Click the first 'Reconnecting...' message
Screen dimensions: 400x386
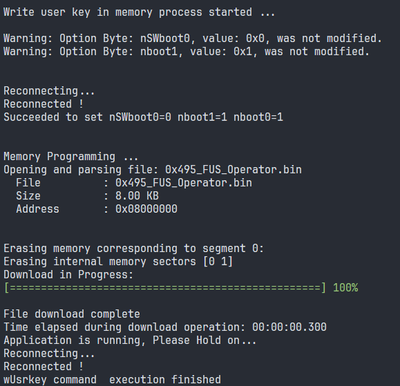click(x=49, y=91)
